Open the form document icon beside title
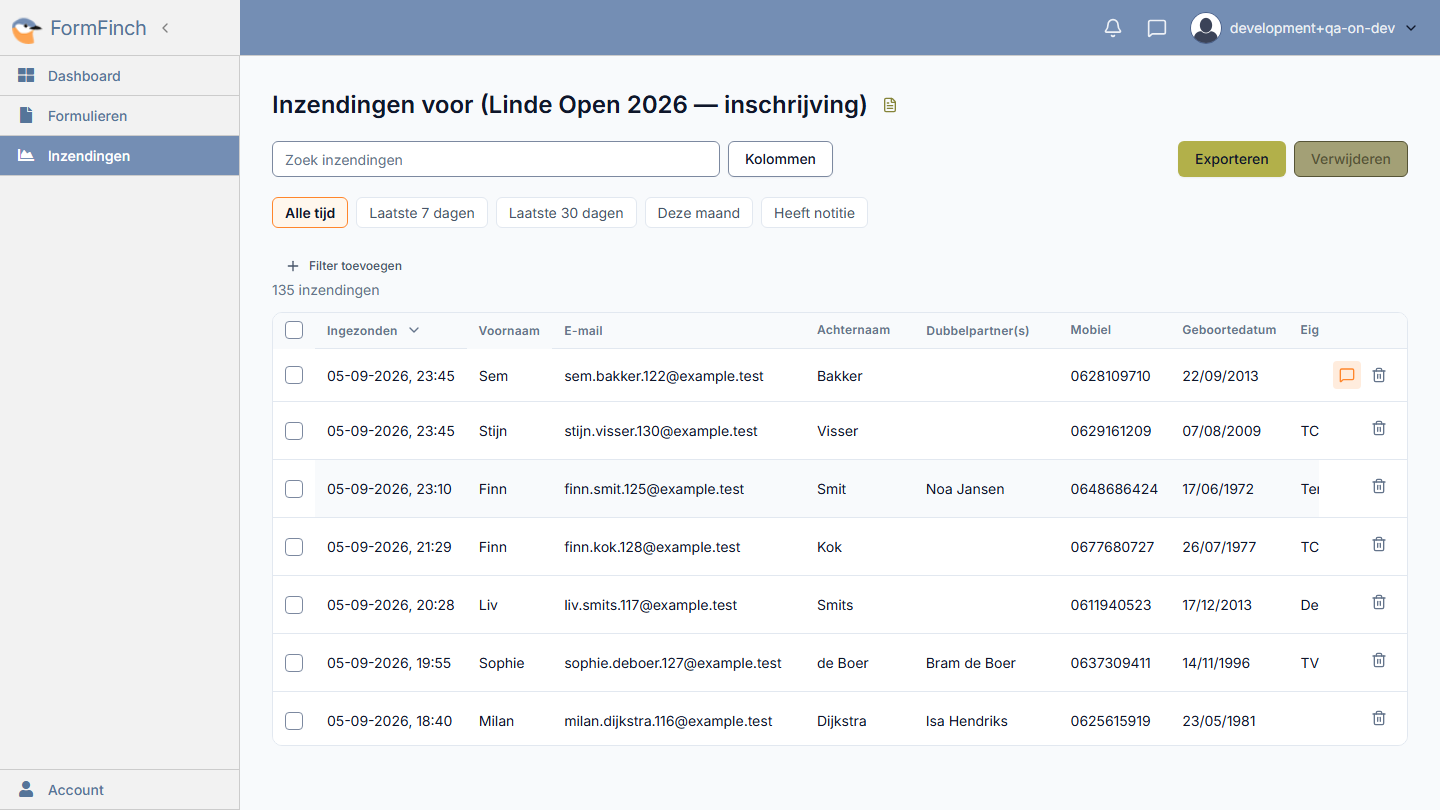Image resolution: width=1440 pixels, height=810 pixels. (890, 105)
